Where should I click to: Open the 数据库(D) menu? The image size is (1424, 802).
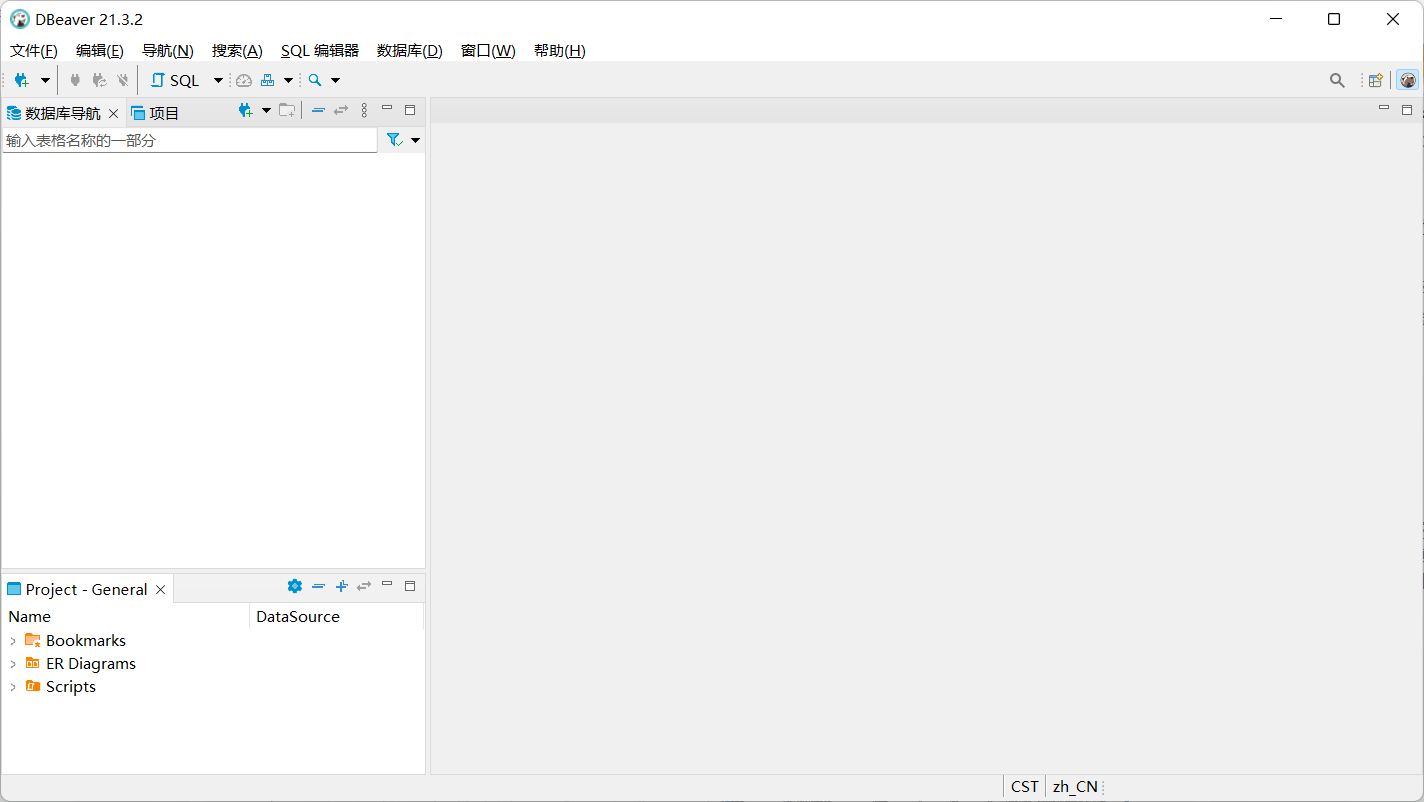tap(410, 51)
